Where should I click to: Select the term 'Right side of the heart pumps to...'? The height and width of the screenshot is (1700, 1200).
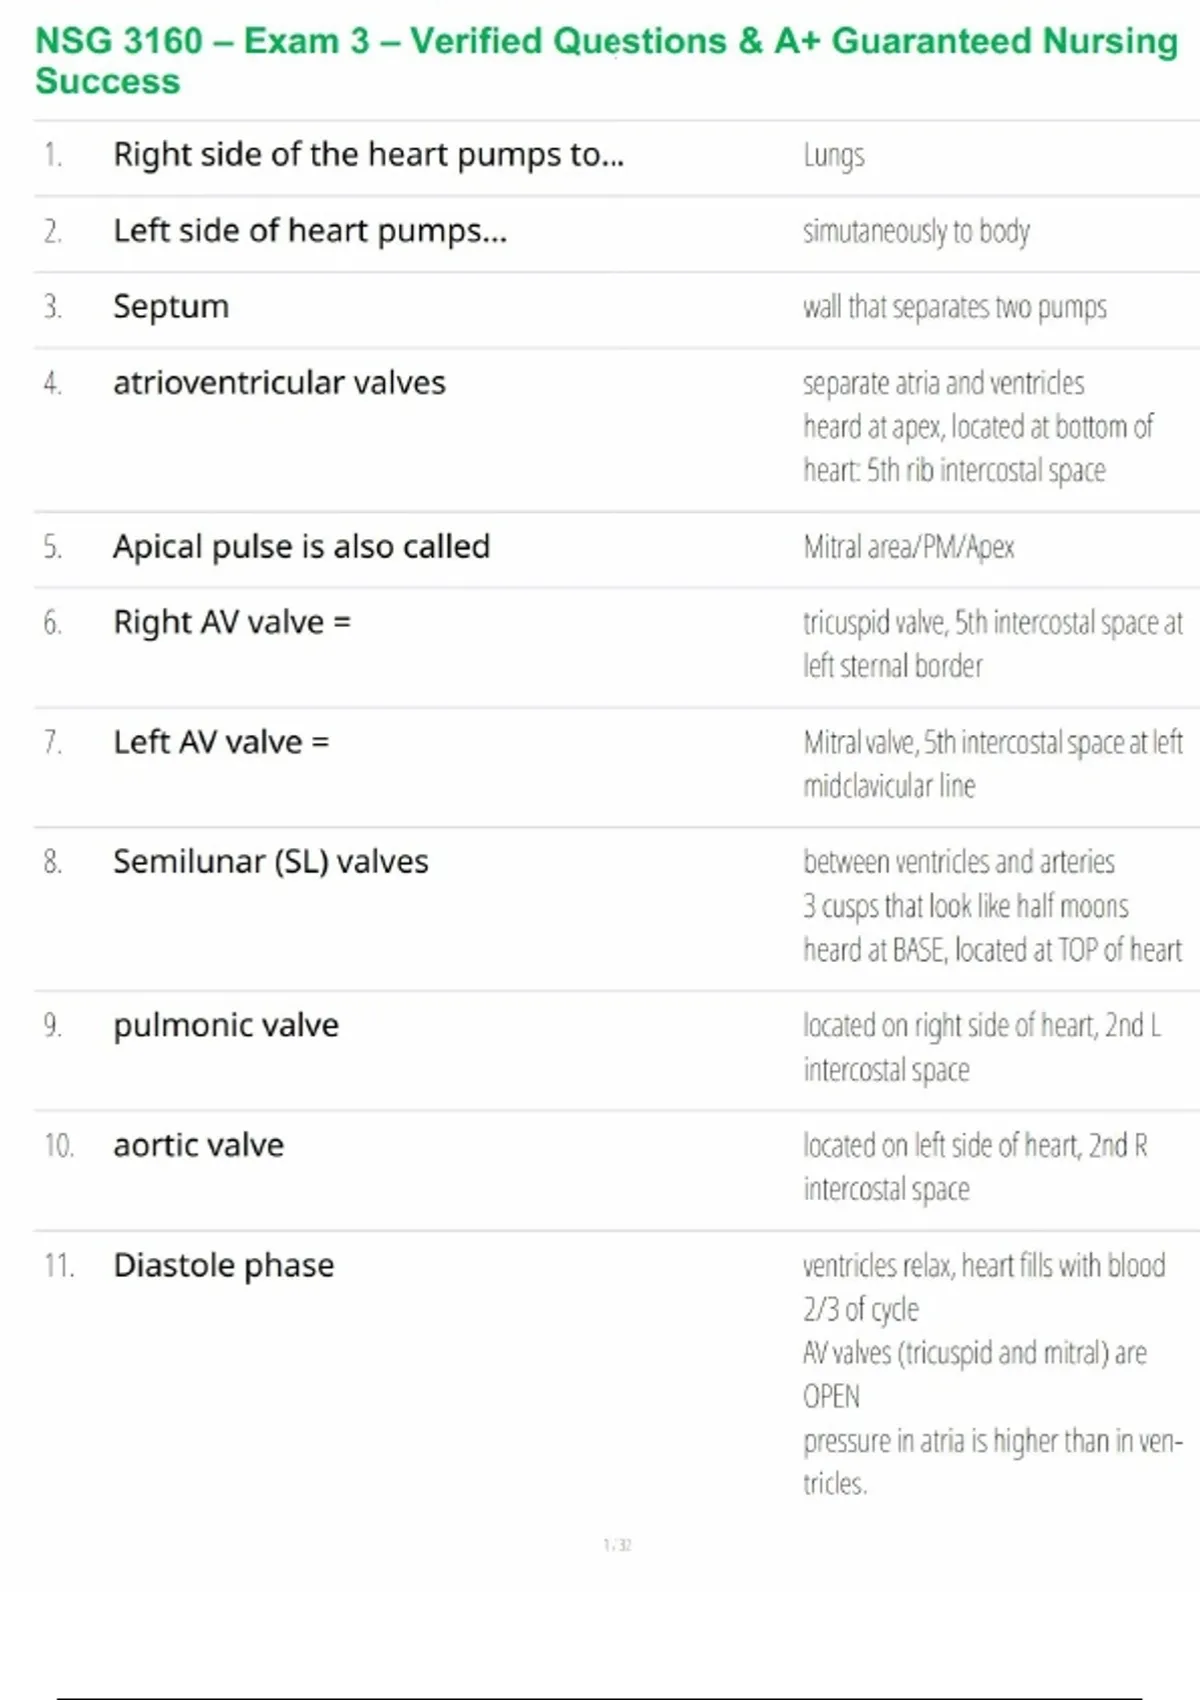[x=368, y=155]
